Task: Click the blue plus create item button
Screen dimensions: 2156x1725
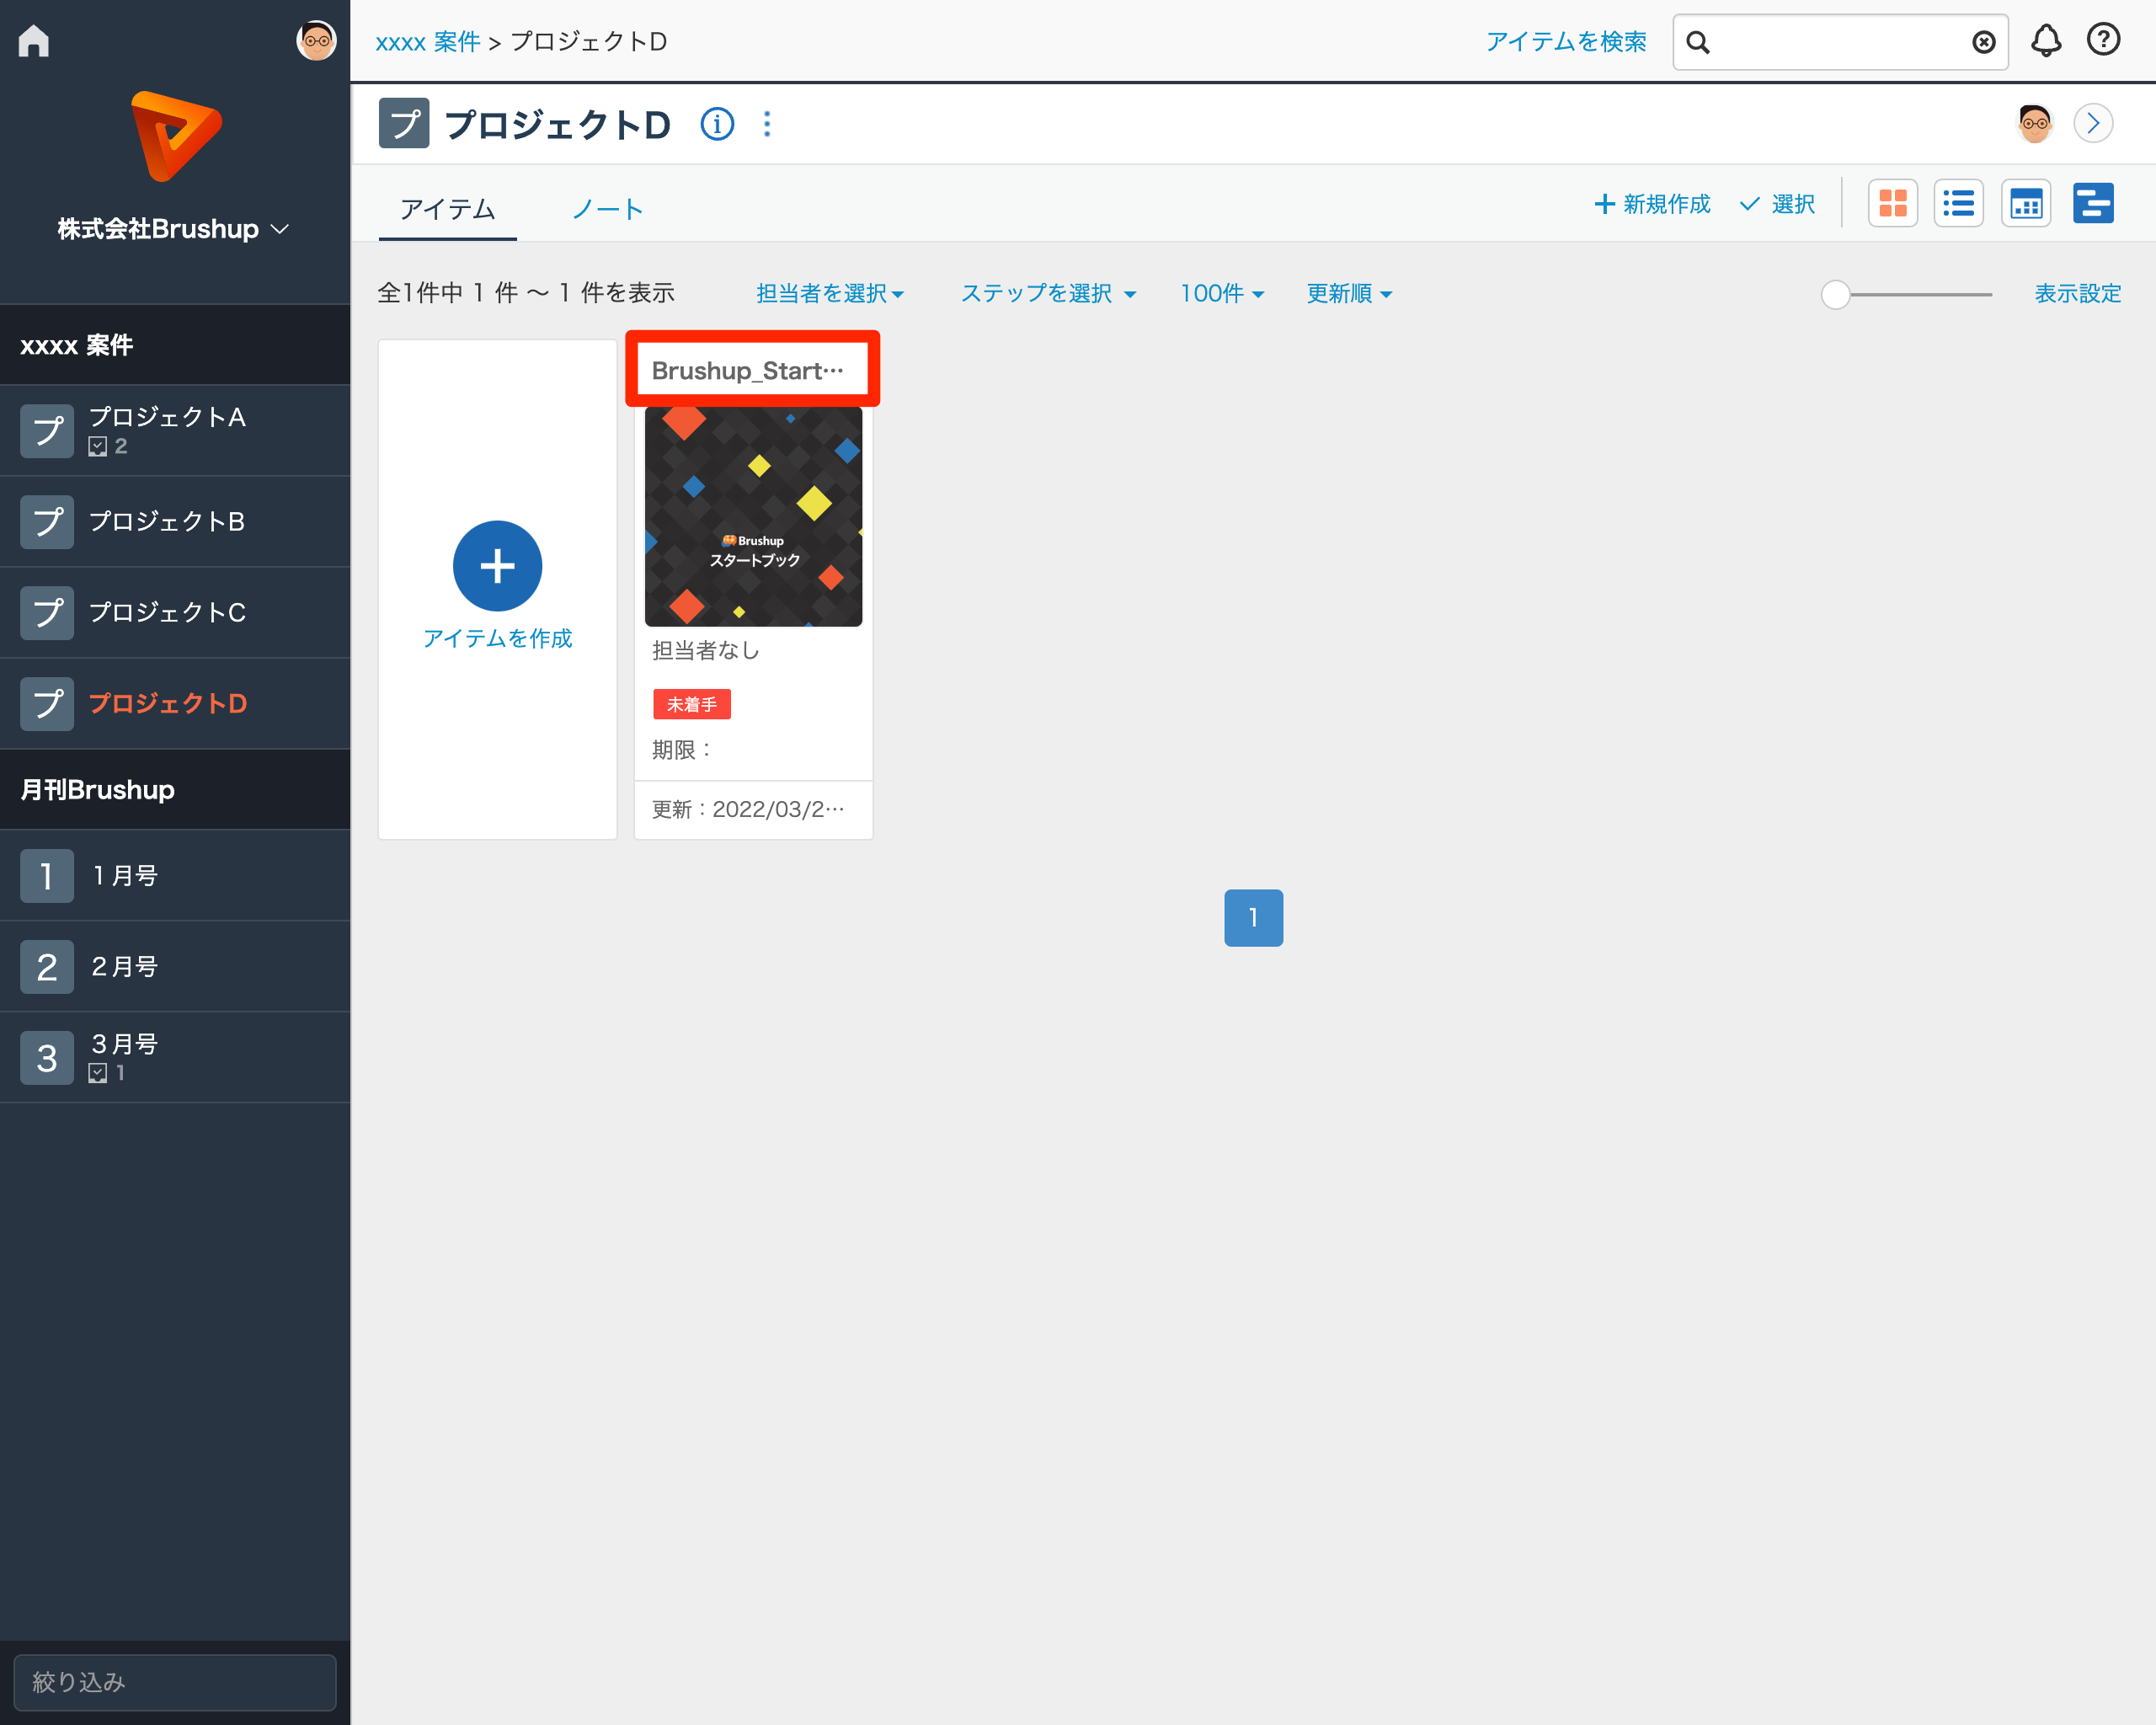Action: (x=497, y=566)
